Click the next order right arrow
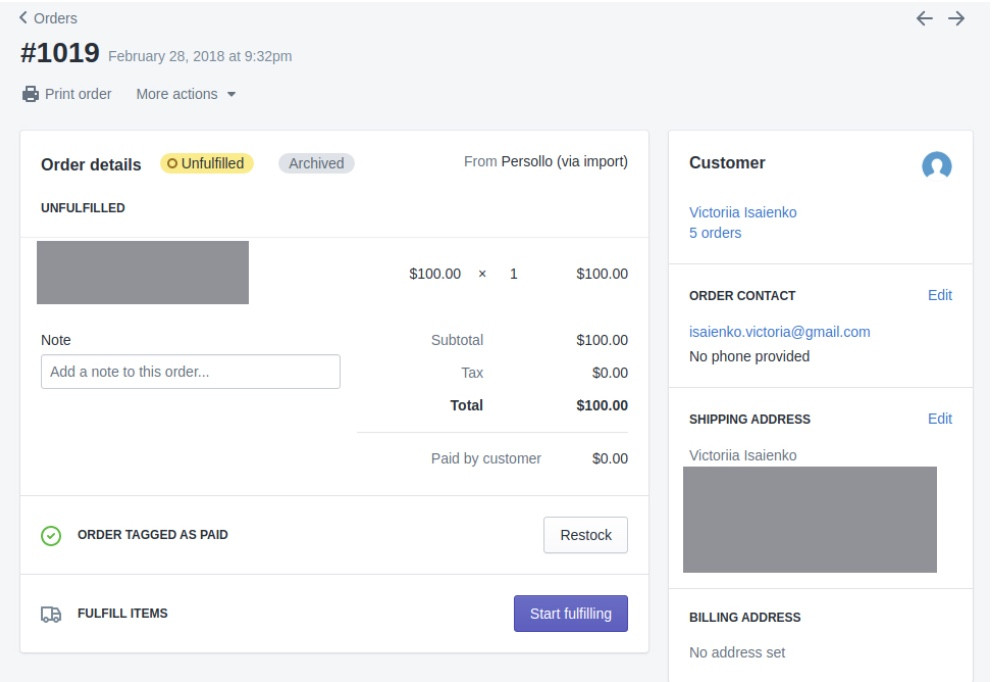This screenshot has height=682, width=992. coord(957,18)
